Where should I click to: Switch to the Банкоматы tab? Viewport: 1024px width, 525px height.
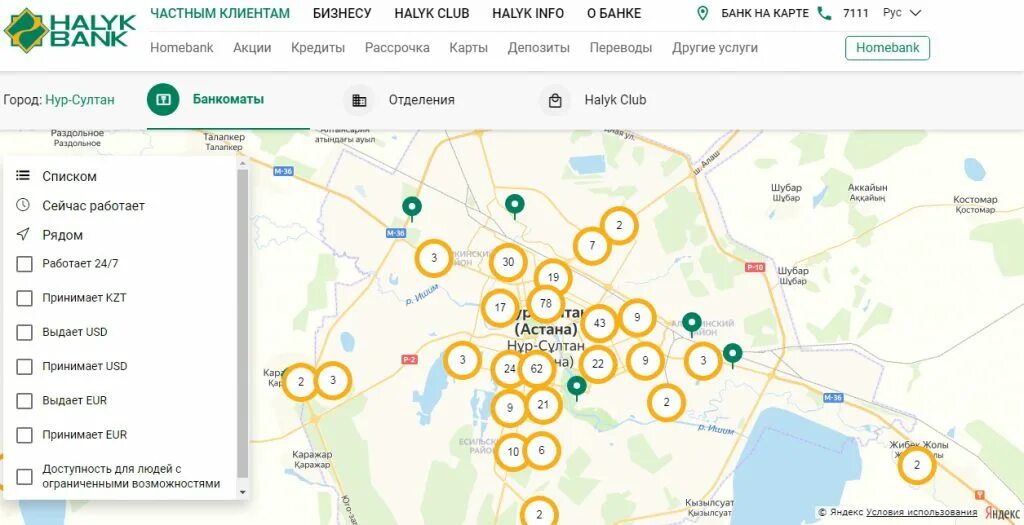pos(229,100)
